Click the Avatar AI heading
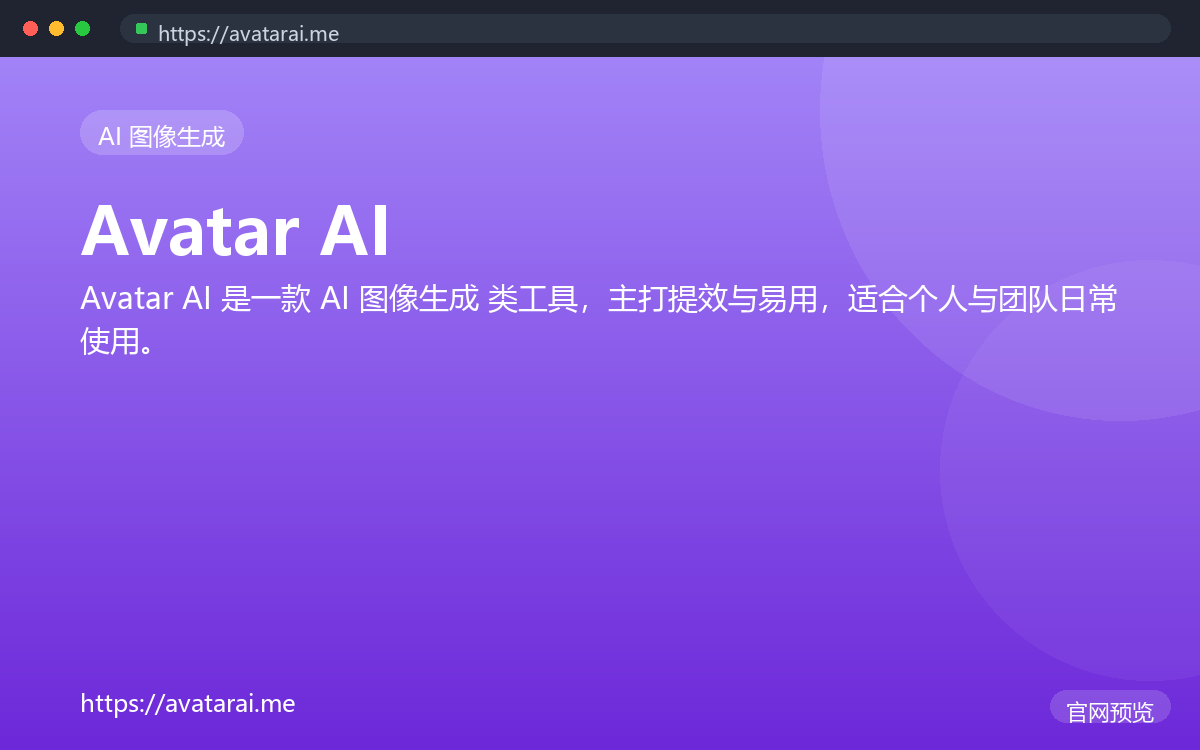1200x750 pixels. (235, 230)
